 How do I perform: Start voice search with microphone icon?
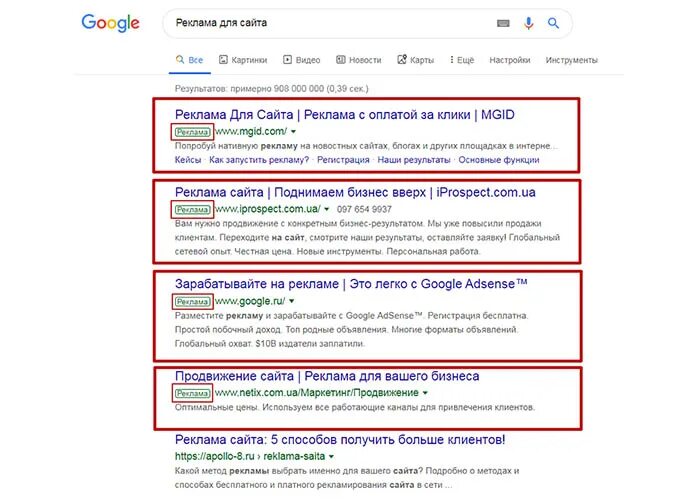pos(528,22)
